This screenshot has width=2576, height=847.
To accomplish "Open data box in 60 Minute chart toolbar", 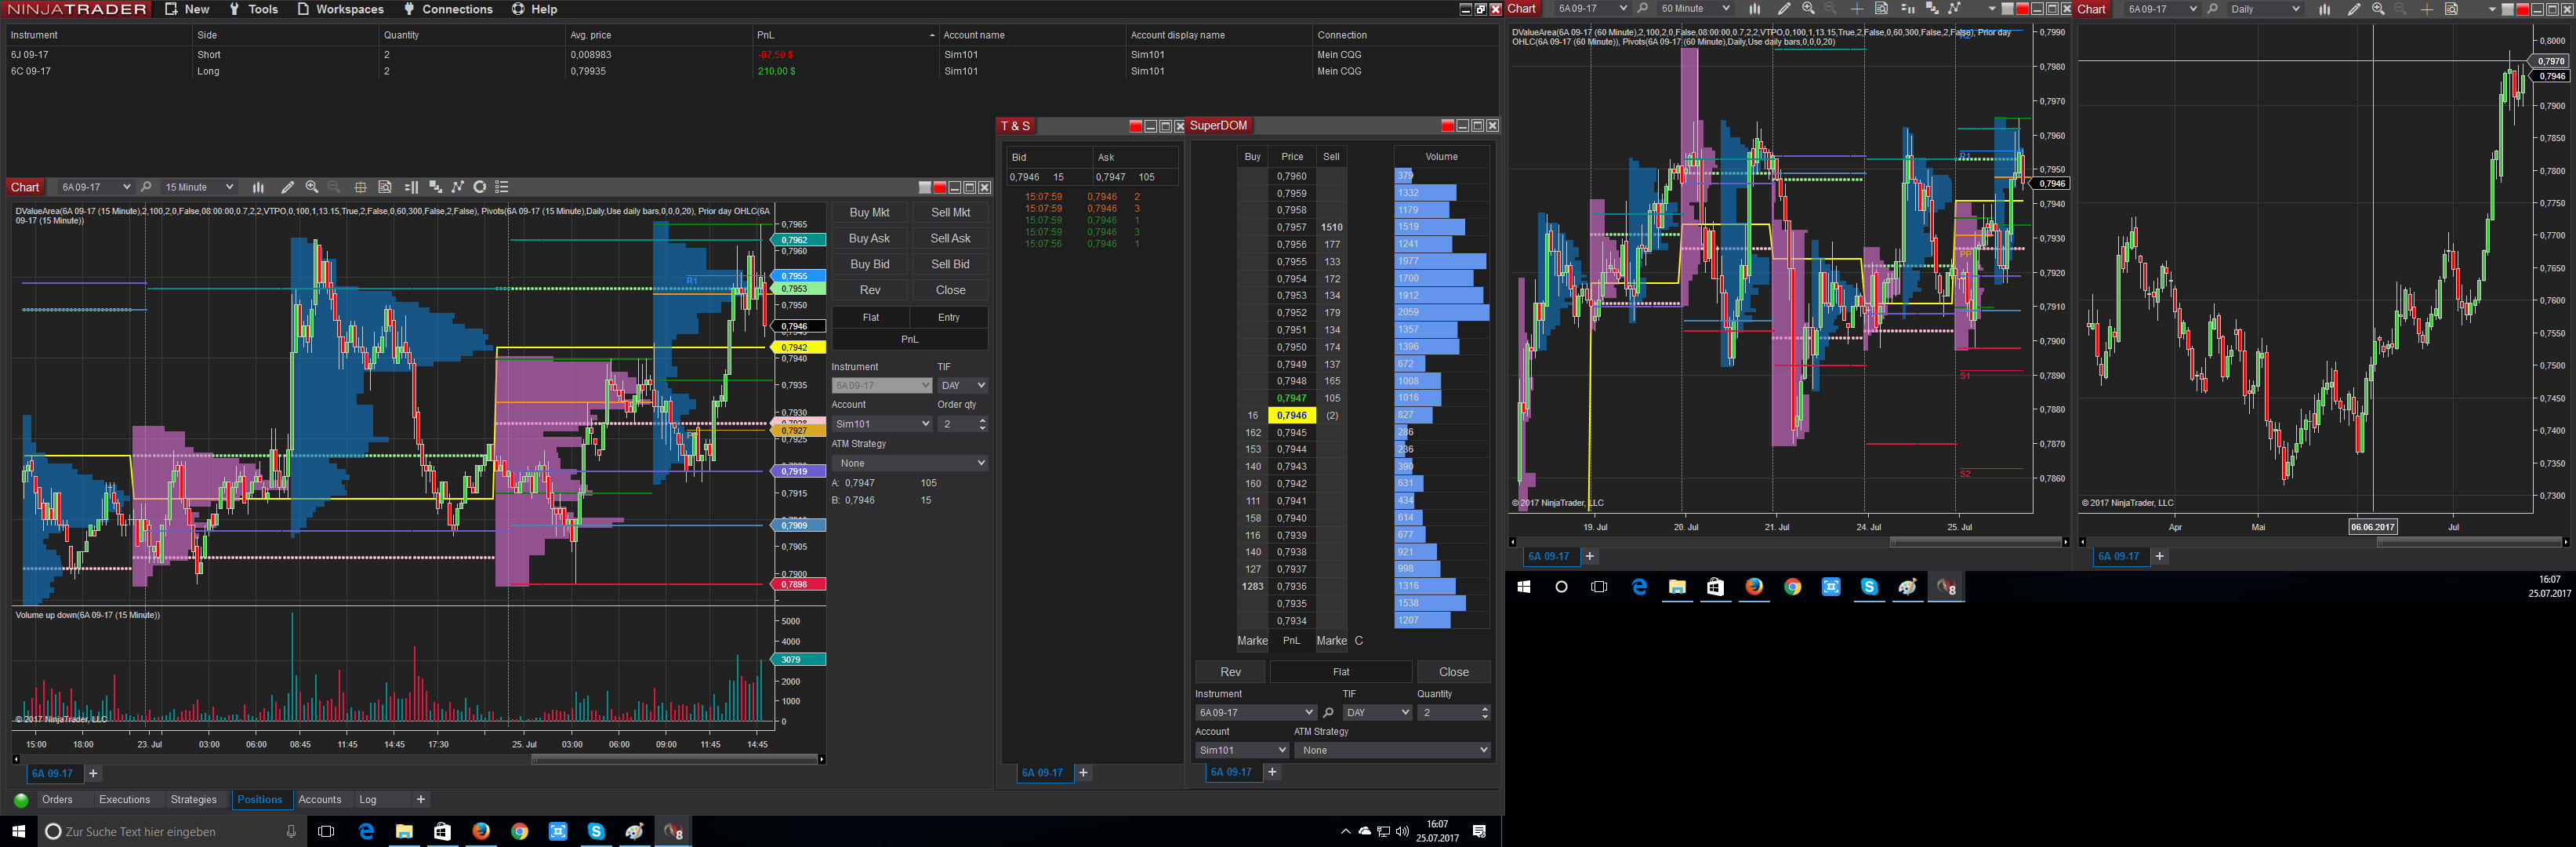I will 1881,9.
